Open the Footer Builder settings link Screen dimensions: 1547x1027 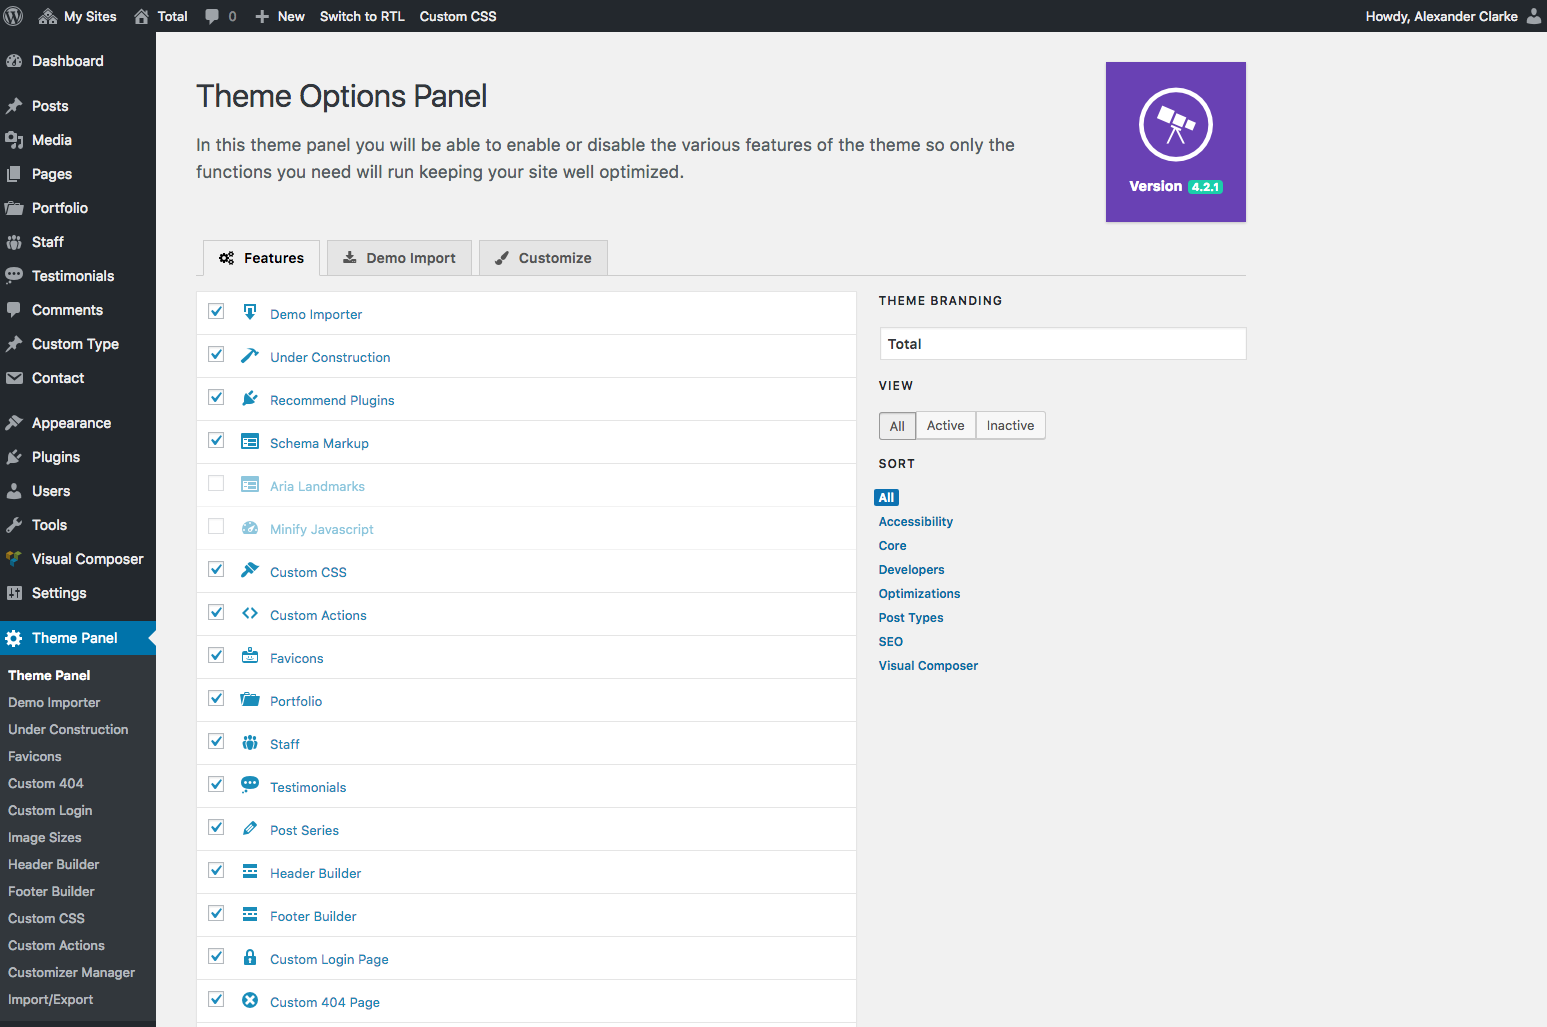[x=53, y=891]
